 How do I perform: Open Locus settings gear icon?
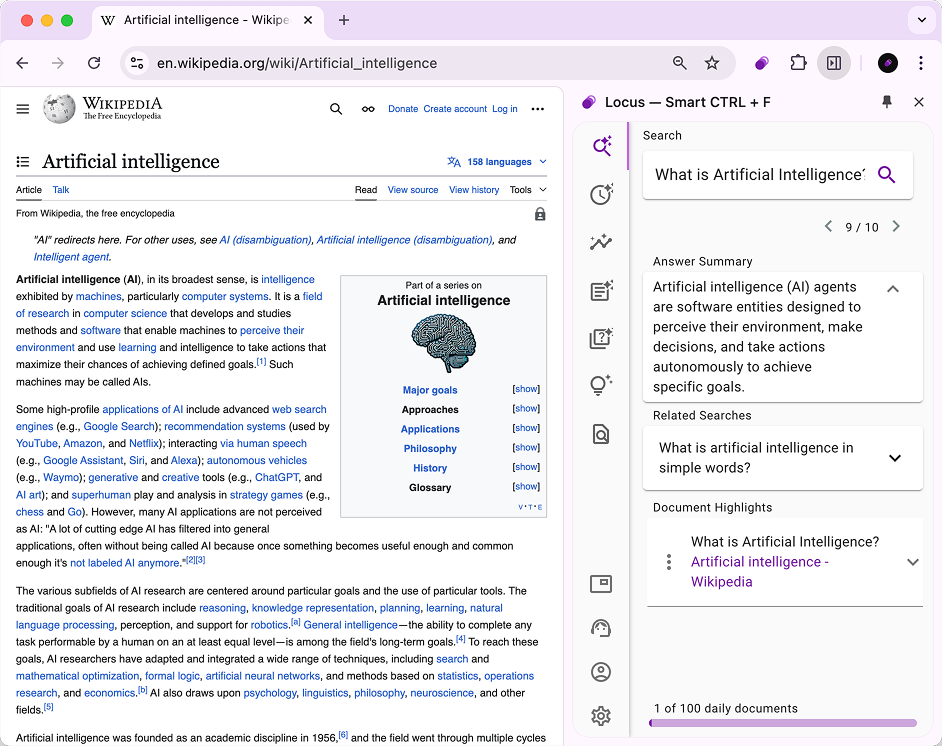click(x=601, y=716)
